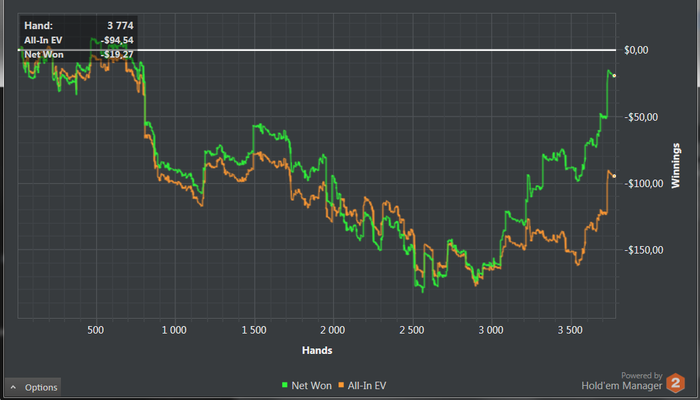Toggle the All-In EV series label
700x400 pixels.
(367, 385)
